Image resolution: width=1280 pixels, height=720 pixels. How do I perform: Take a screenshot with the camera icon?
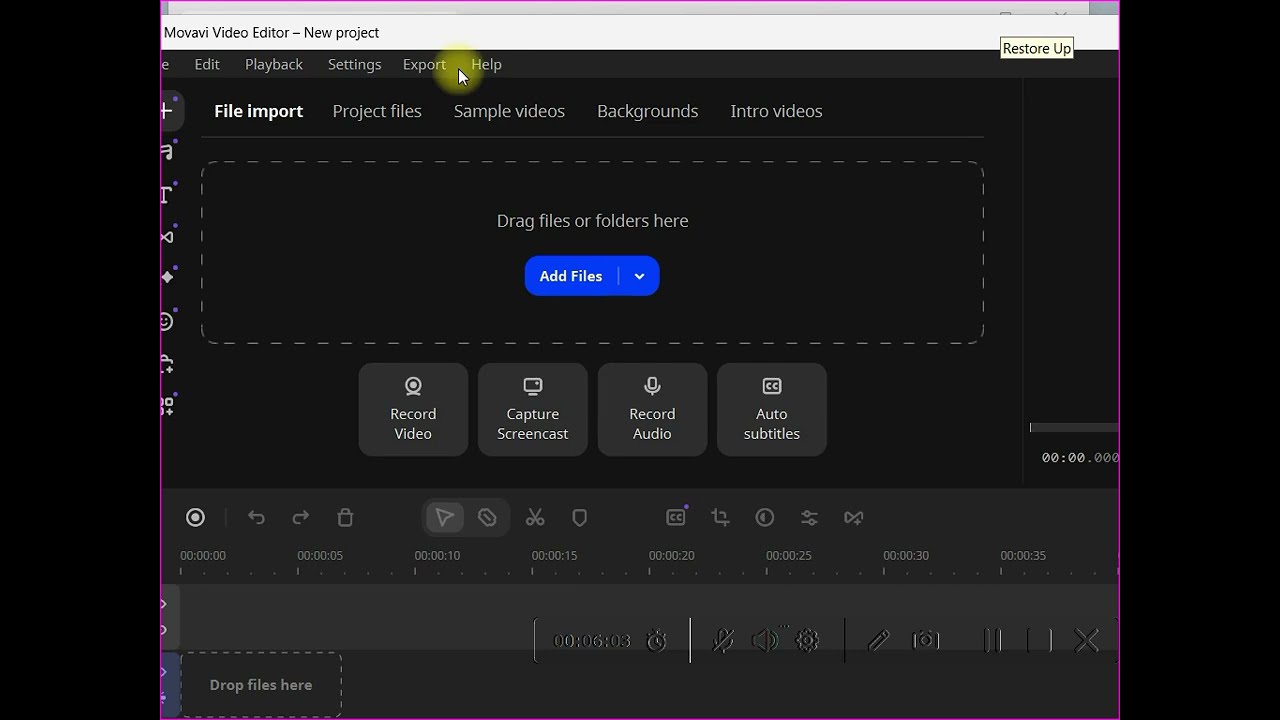[926, 640]
